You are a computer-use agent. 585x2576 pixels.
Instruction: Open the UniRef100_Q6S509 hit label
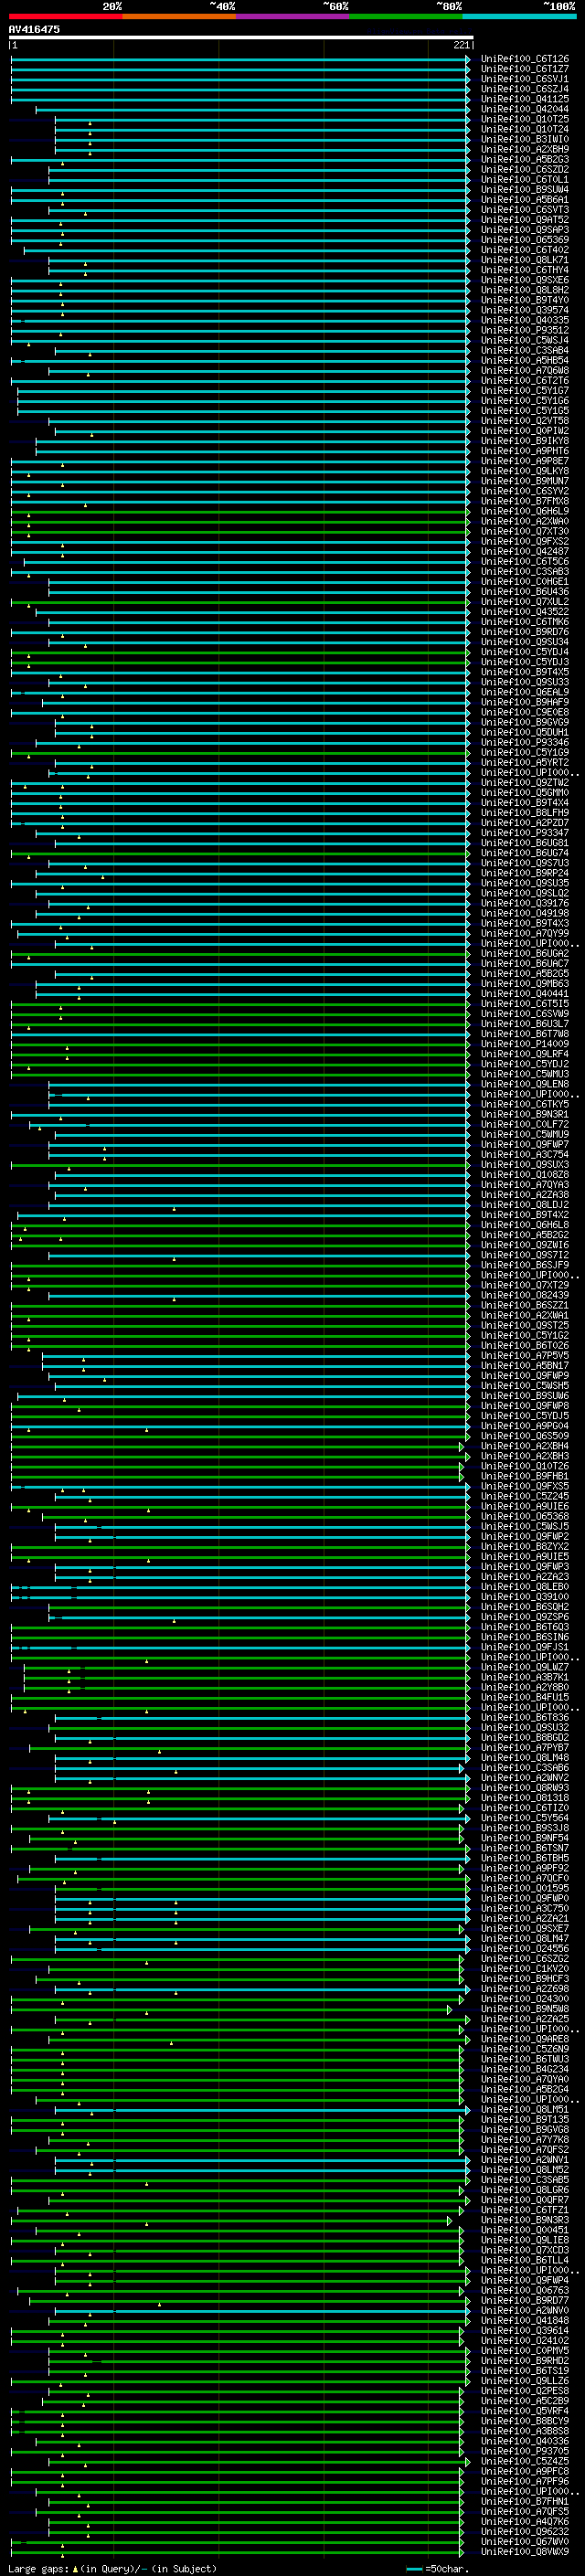[524, 1436]
